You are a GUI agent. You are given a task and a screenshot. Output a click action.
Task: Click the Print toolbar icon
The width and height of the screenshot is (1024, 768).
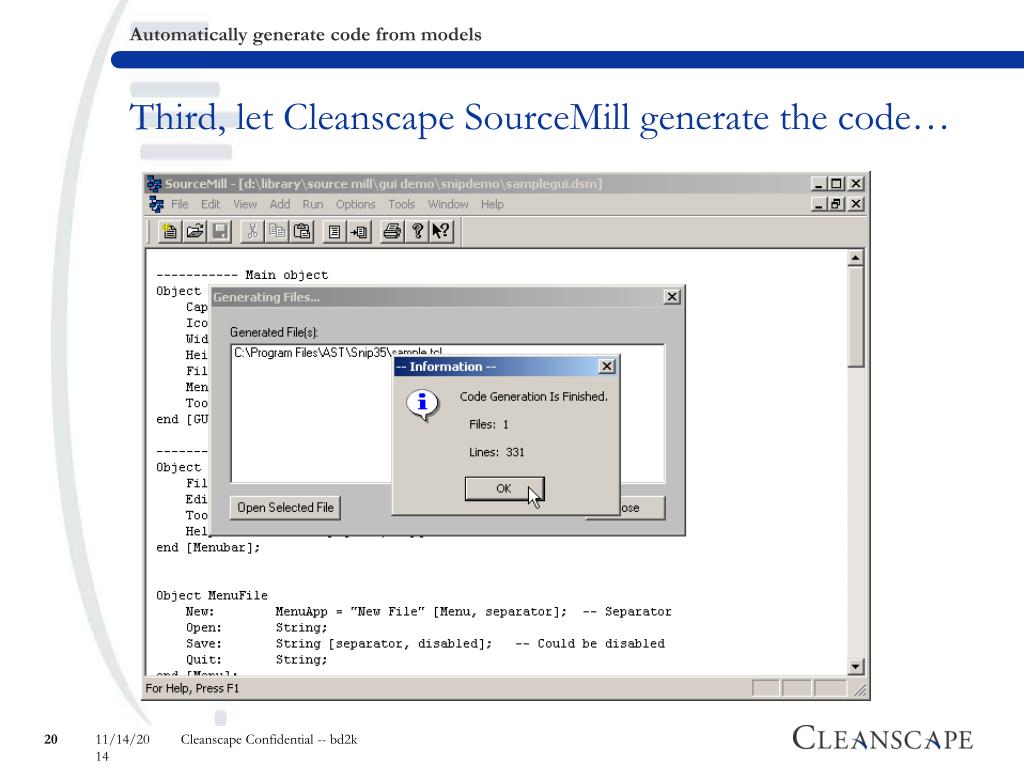click(392, 231)
